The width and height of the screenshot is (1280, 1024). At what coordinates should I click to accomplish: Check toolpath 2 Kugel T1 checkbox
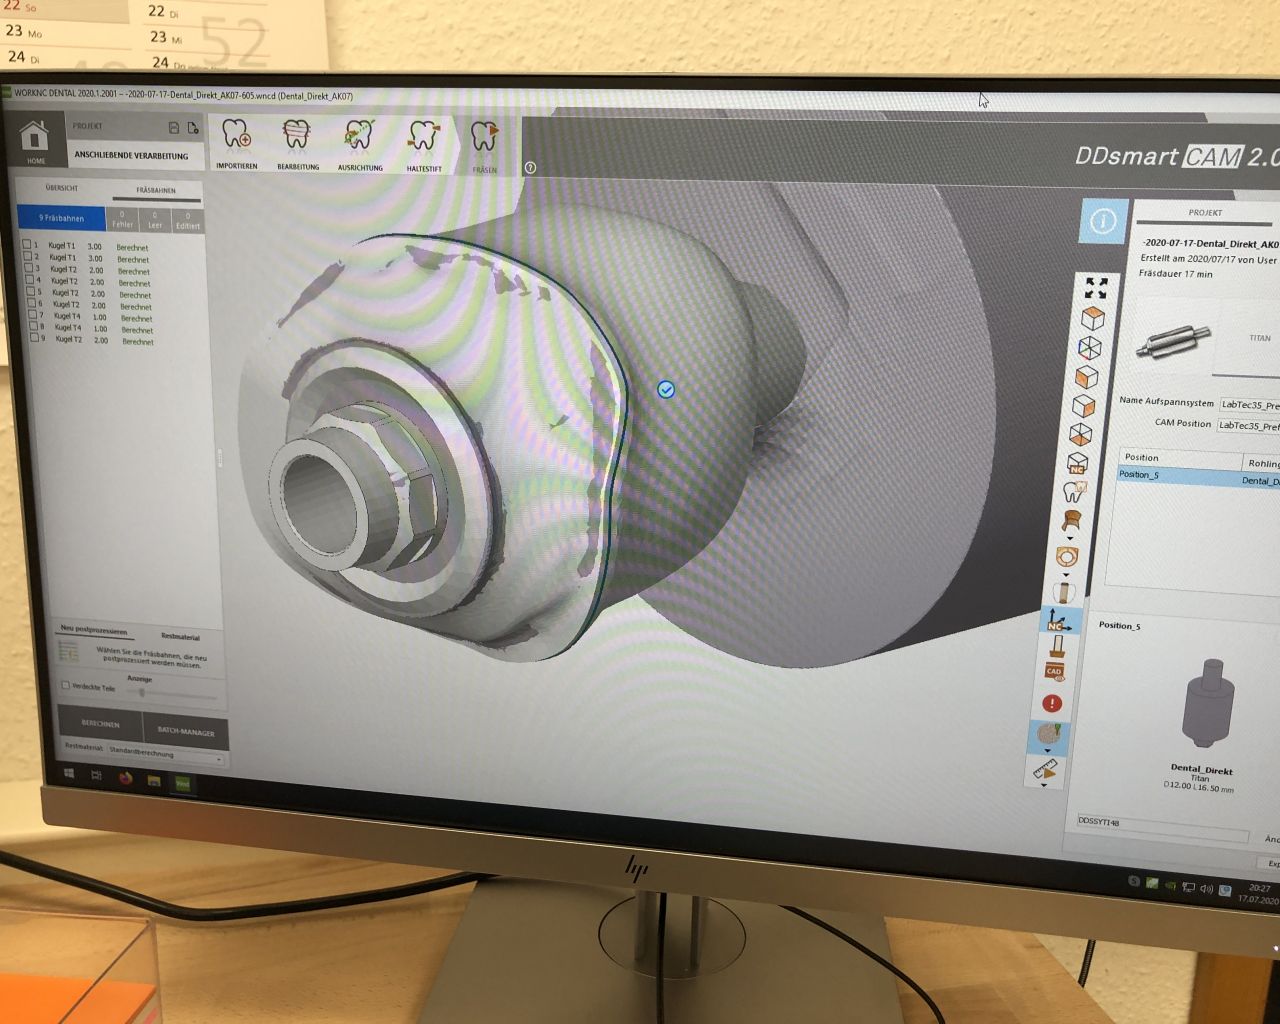point(28,256)
